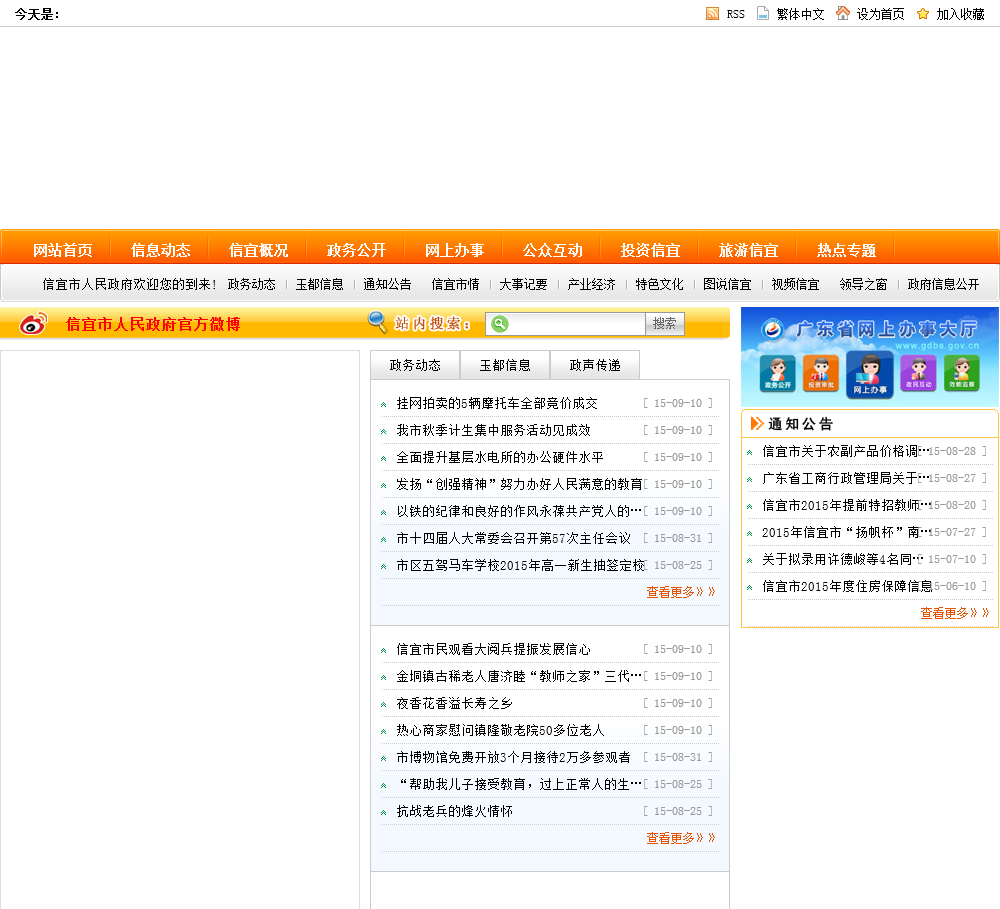
Task: Open 信宜概况 in main navigation
Action: [258, 250]
